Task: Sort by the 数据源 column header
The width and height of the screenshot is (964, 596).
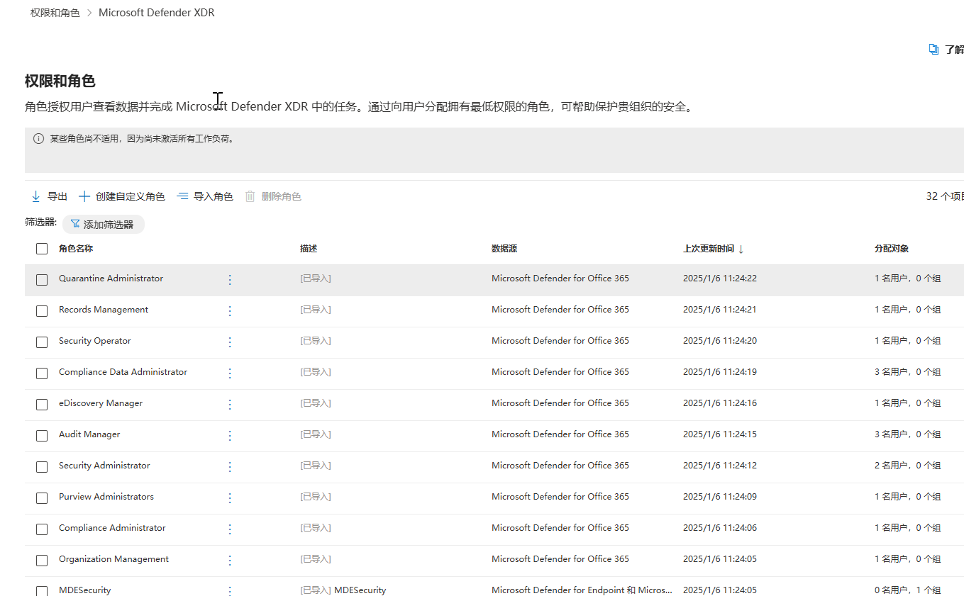Action: click(504, 248)
